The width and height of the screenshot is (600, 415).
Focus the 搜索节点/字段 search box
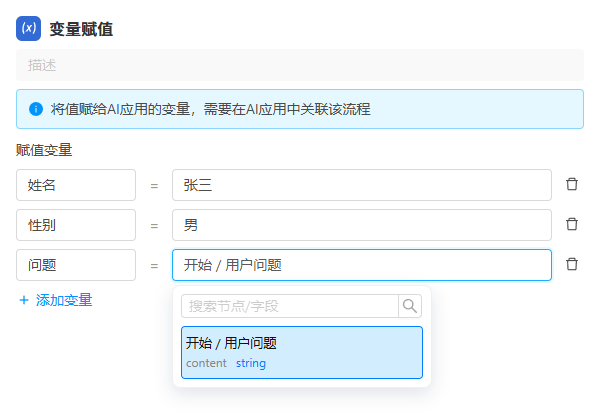pyautogui.click(x=289, y=306)
